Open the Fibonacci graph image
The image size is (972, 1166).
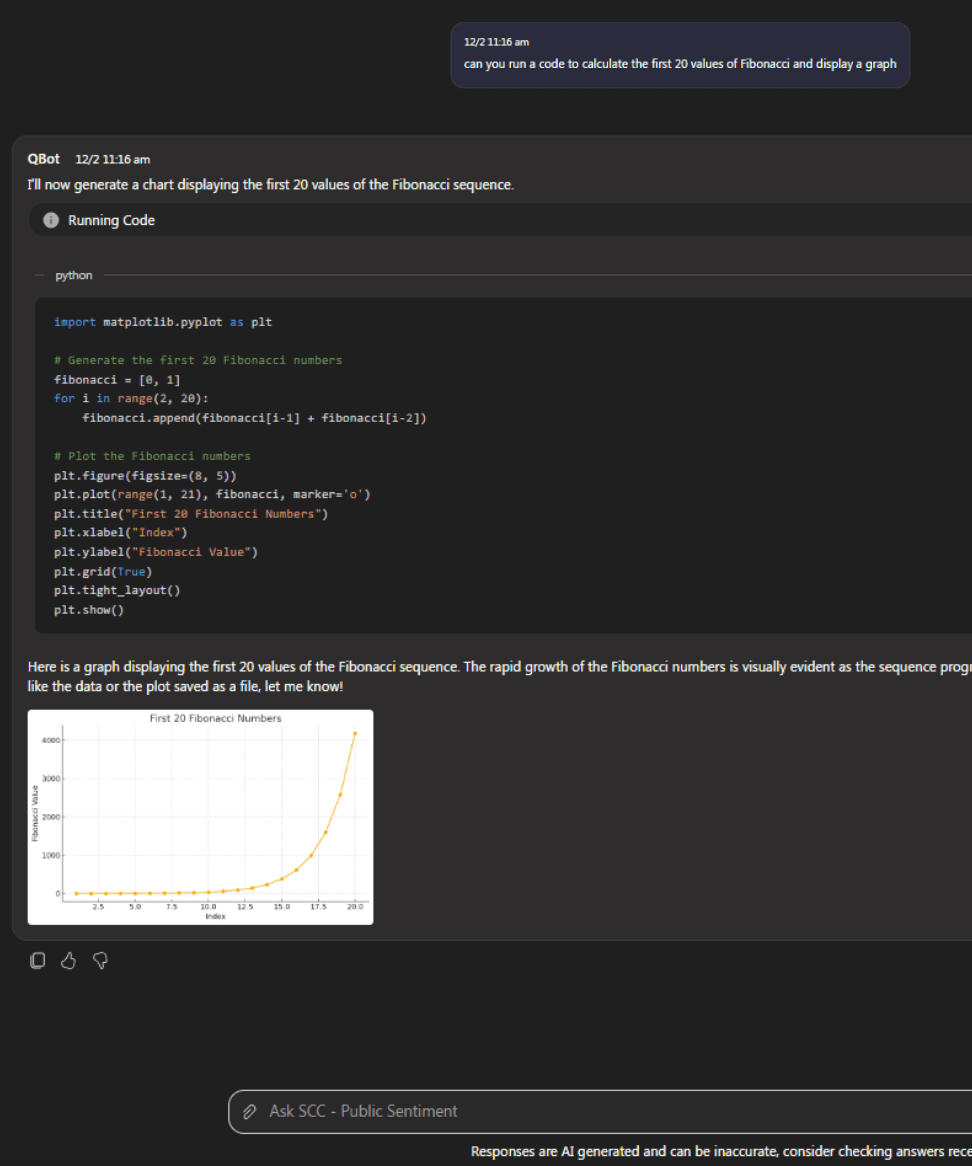(200, 817)
